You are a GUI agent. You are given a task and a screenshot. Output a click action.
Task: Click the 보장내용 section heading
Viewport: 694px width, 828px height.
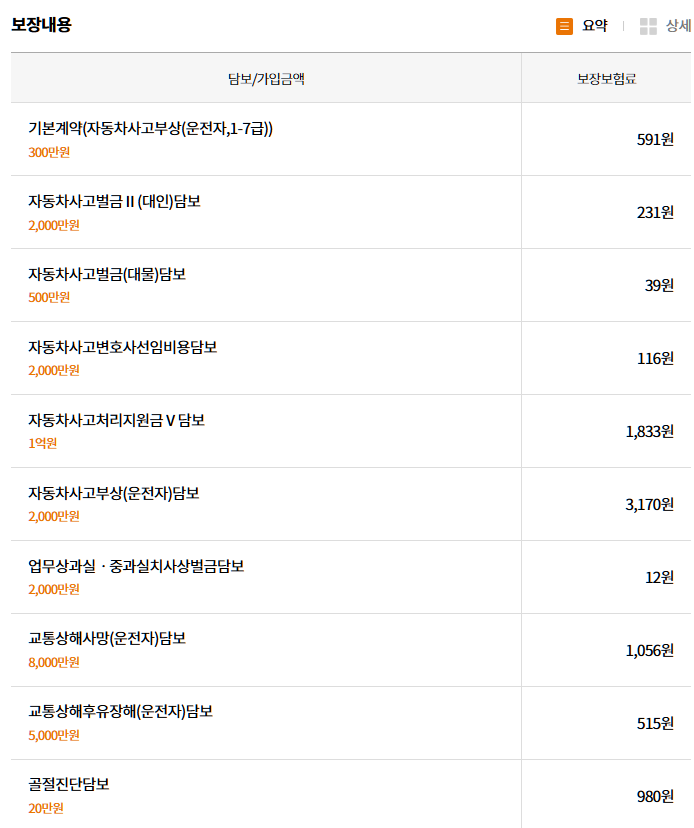[41, 25]
